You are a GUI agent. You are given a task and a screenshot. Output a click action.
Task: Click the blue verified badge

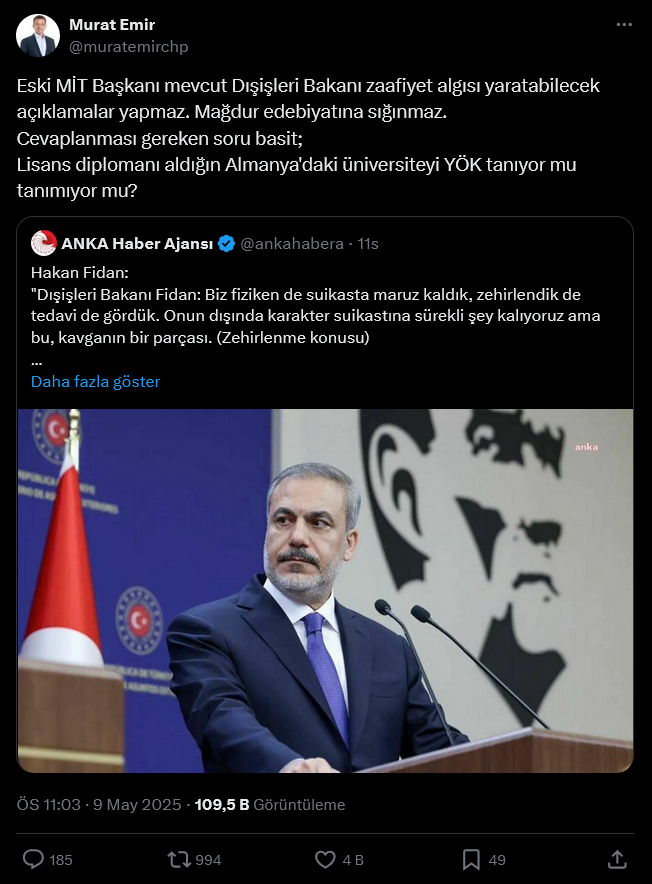click(x=226, y=244)
